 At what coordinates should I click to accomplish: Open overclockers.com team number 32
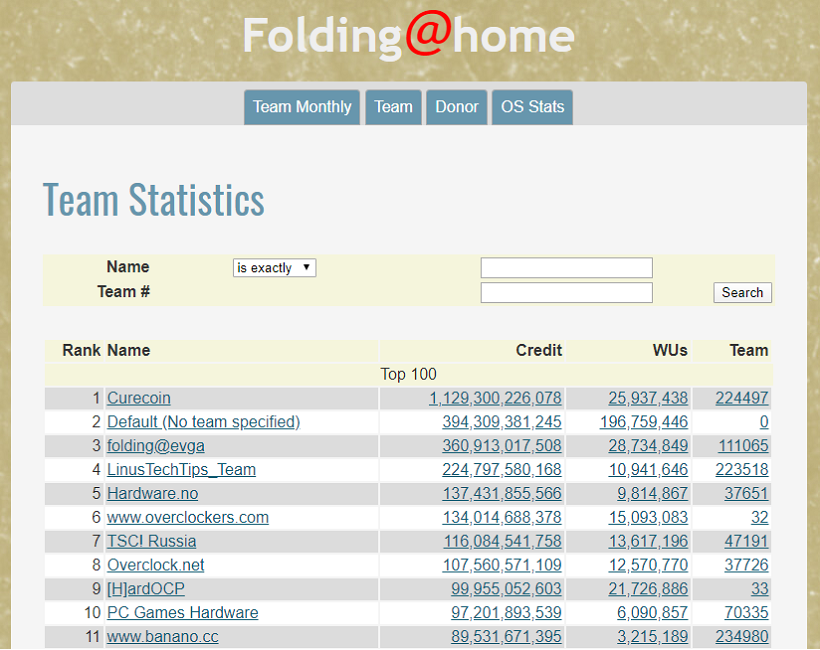click(760, 518)
